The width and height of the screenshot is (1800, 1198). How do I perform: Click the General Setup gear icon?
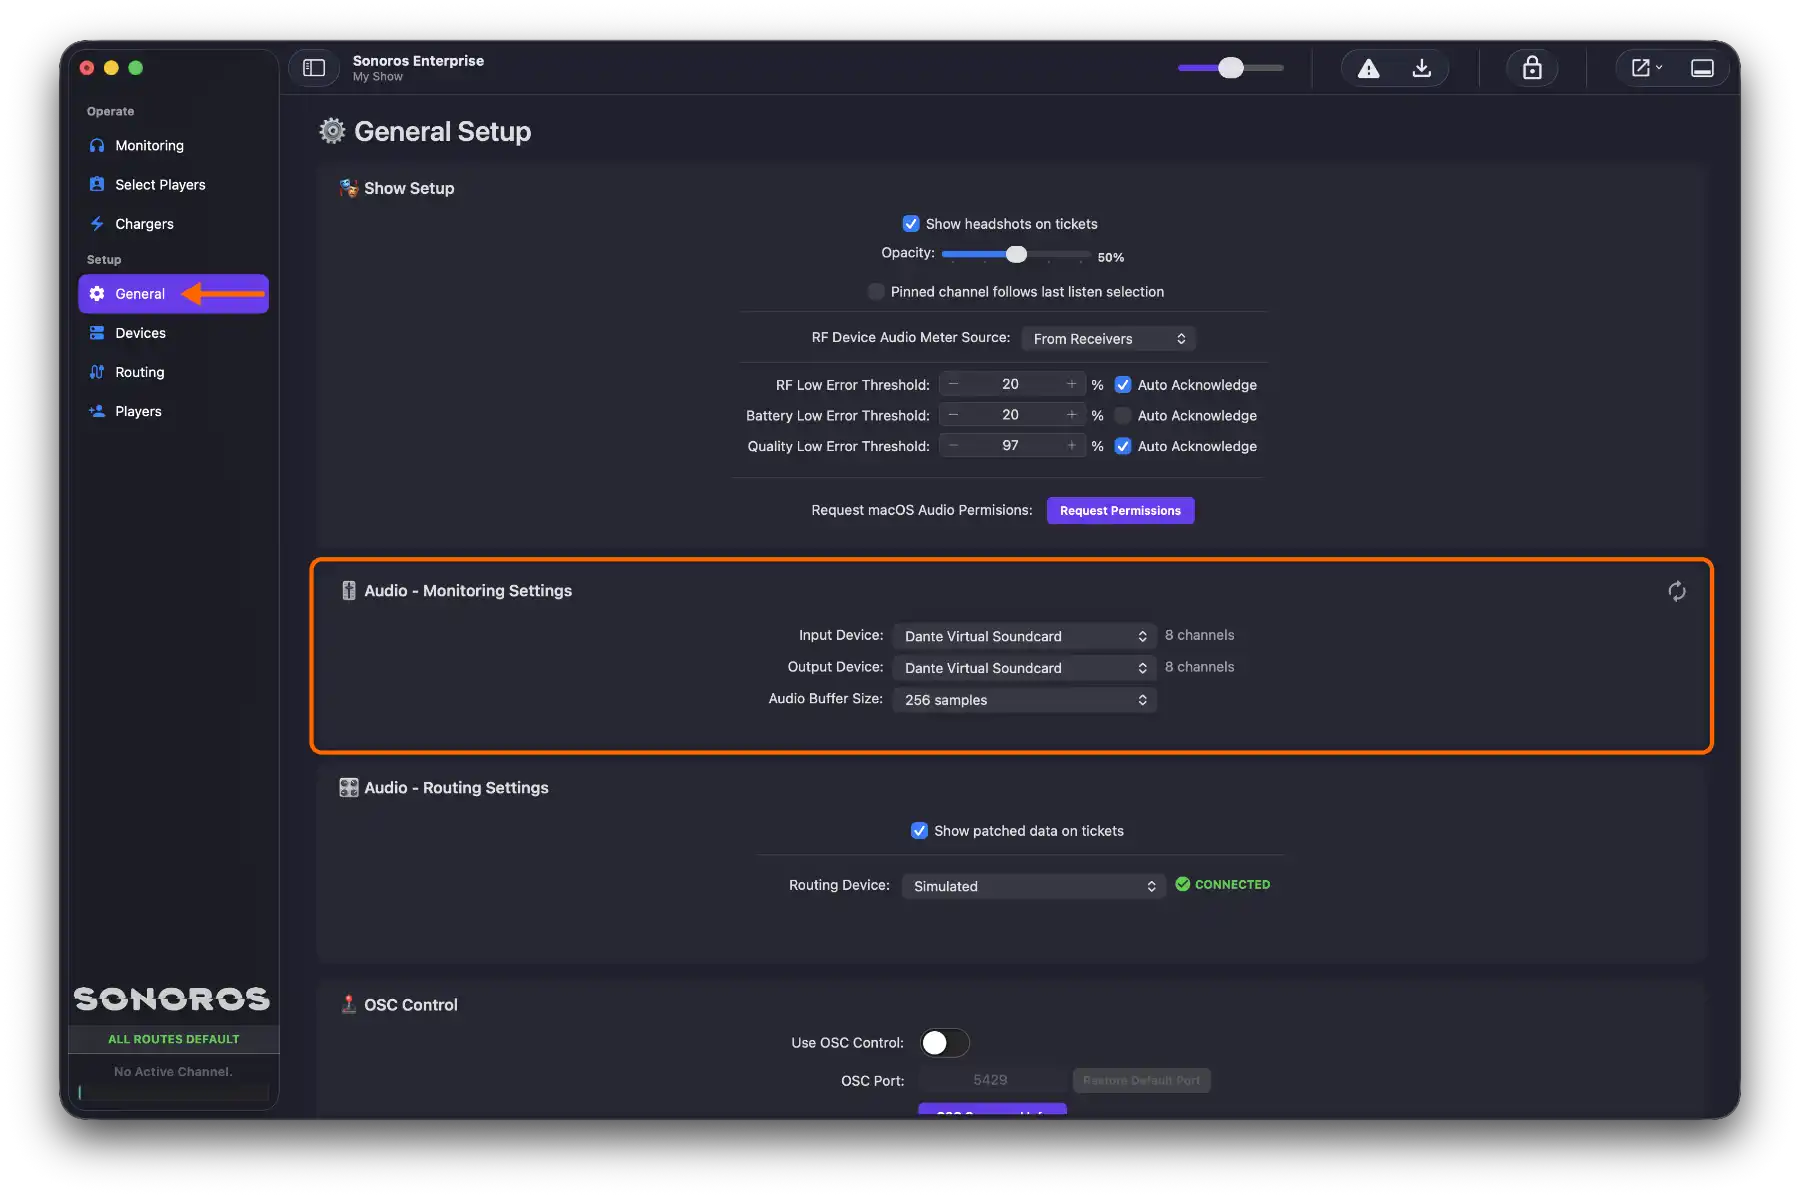(x=332, y=131)
